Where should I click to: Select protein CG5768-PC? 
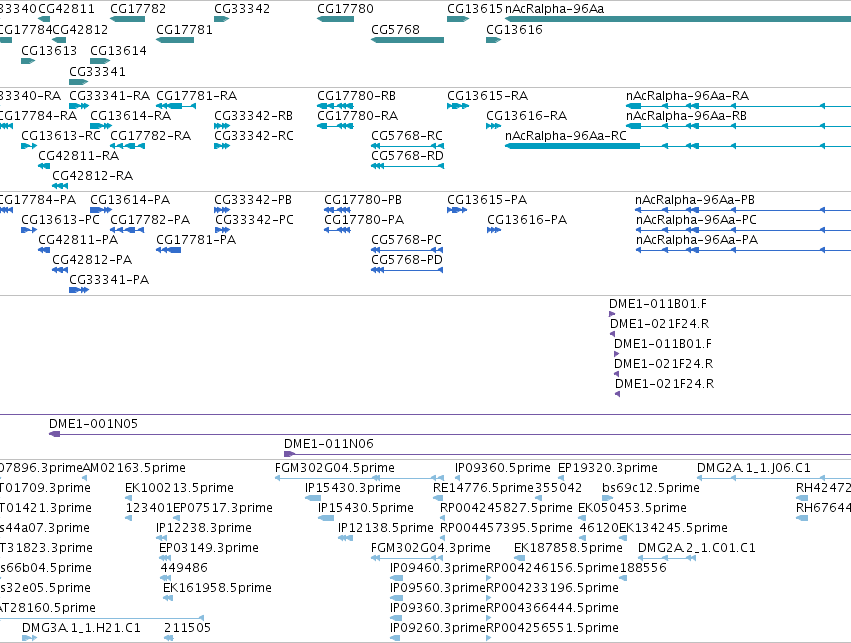click(407, 240)
